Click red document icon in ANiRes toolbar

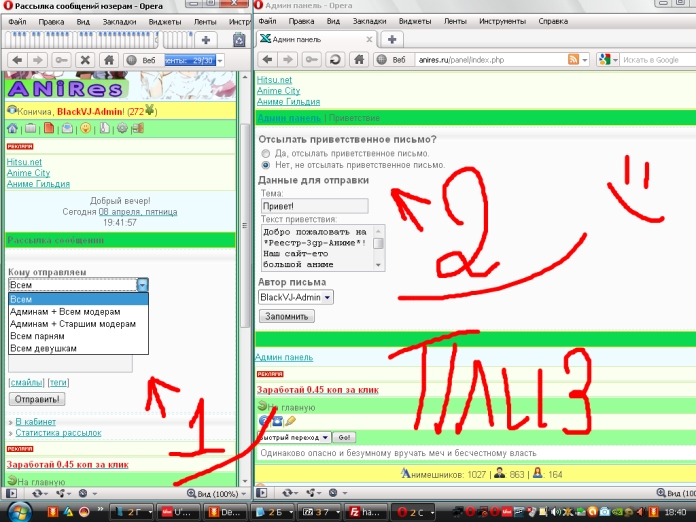tap(49, 128)
